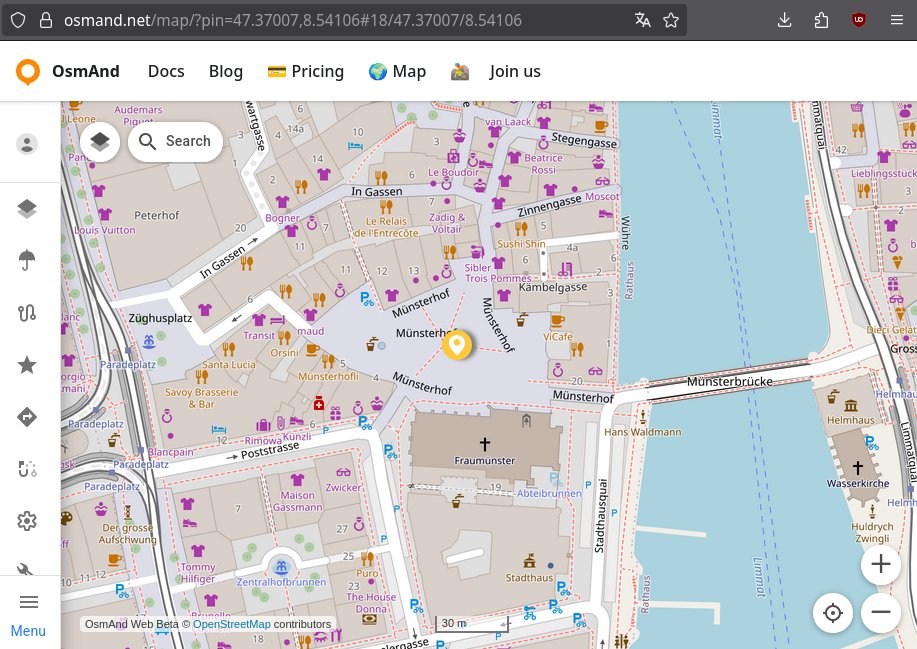Open the user account icon in sidebar
This screenshot has height=649, width=917.
coord(27,144)
